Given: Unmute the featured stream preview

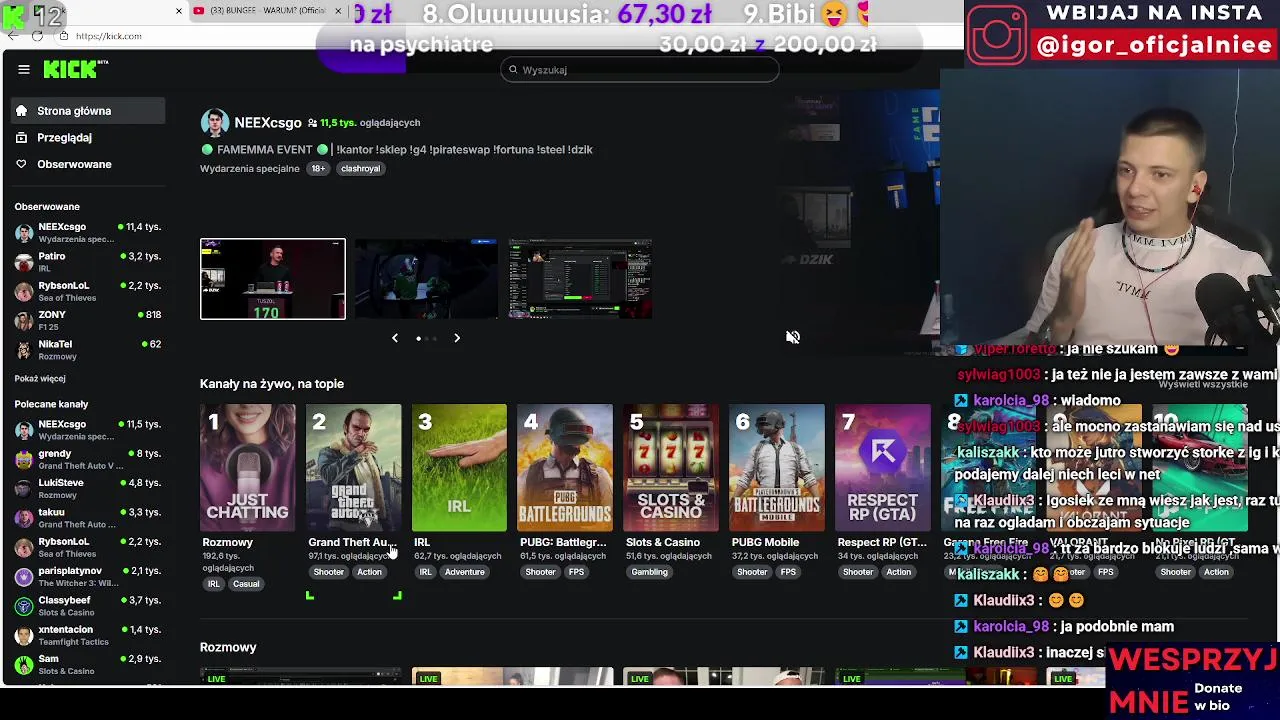Looking at the screenshot, I should (793, 338).
